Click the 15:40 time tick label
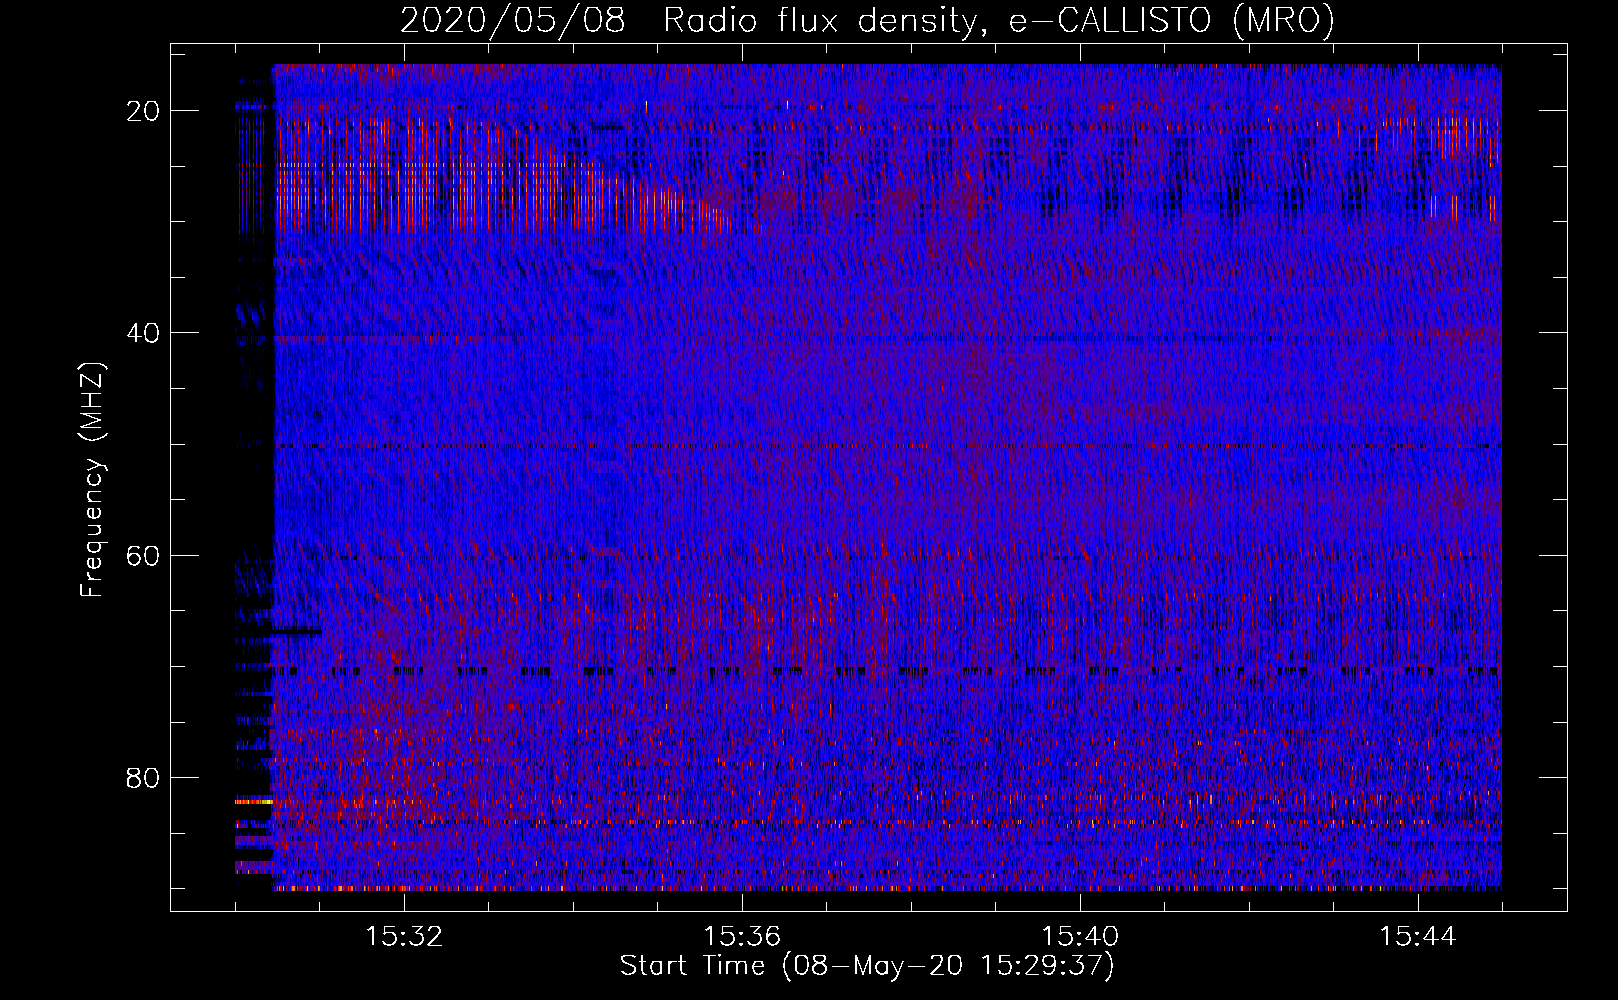Viewport: 1618px width, 1000px height. coord(1080,937)
